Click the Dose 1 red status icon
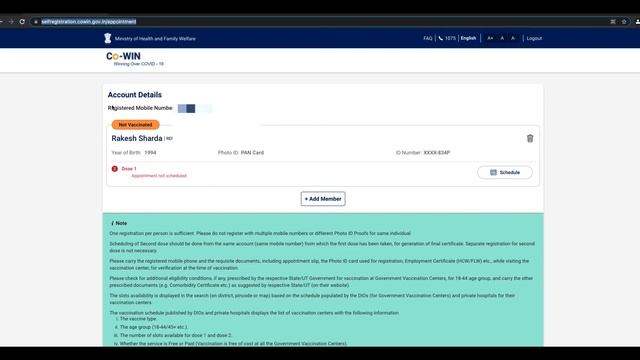Viewport: 640px width, 360px height. [115, 169]
